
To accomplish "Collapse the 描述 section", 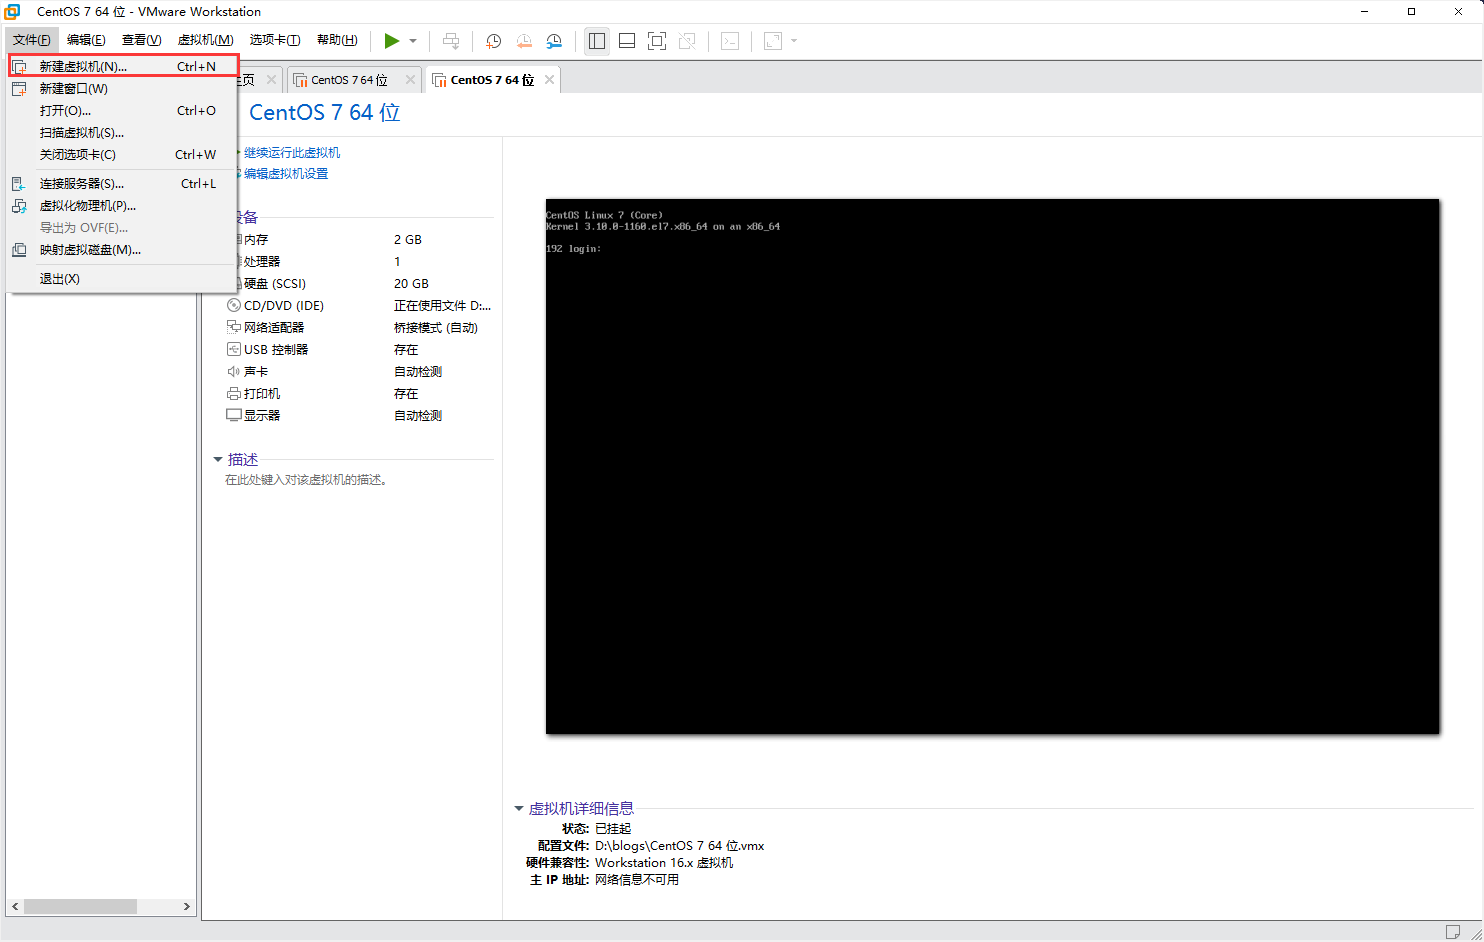I will click(218, 459).
